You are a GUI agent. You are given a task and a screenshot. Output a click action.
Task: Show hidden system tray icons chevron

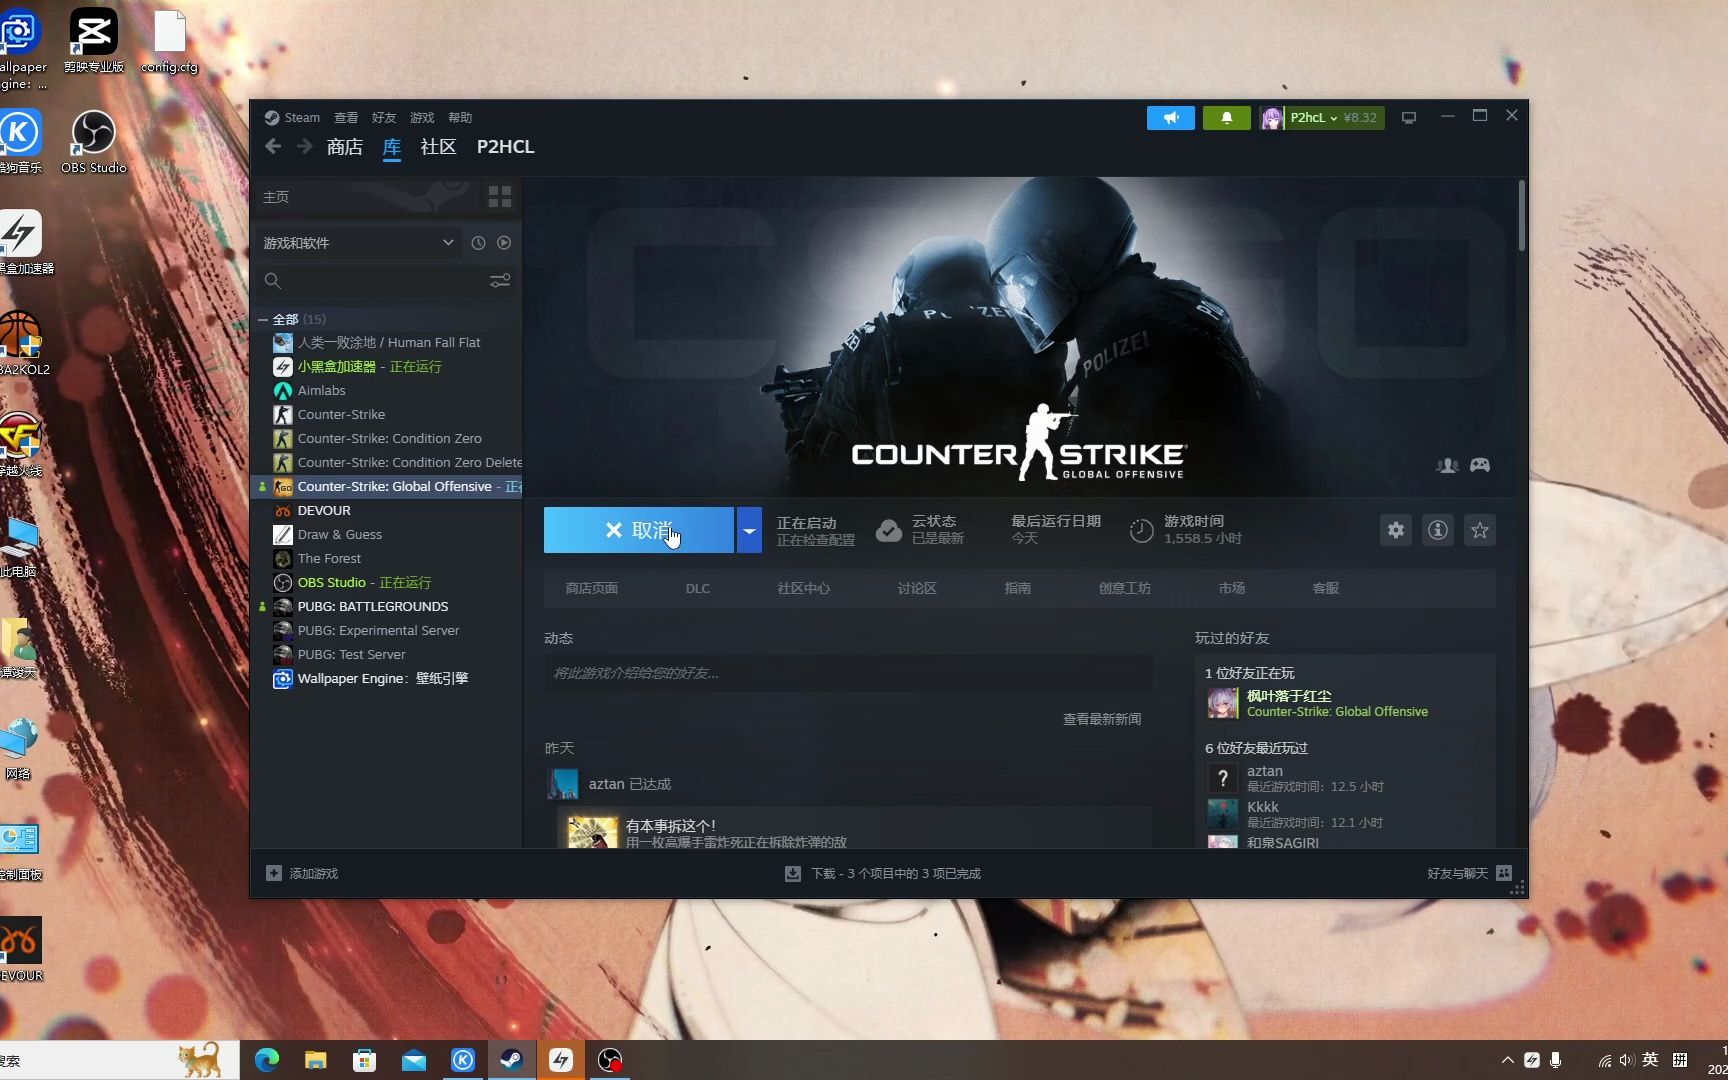coord(1507,1060)
